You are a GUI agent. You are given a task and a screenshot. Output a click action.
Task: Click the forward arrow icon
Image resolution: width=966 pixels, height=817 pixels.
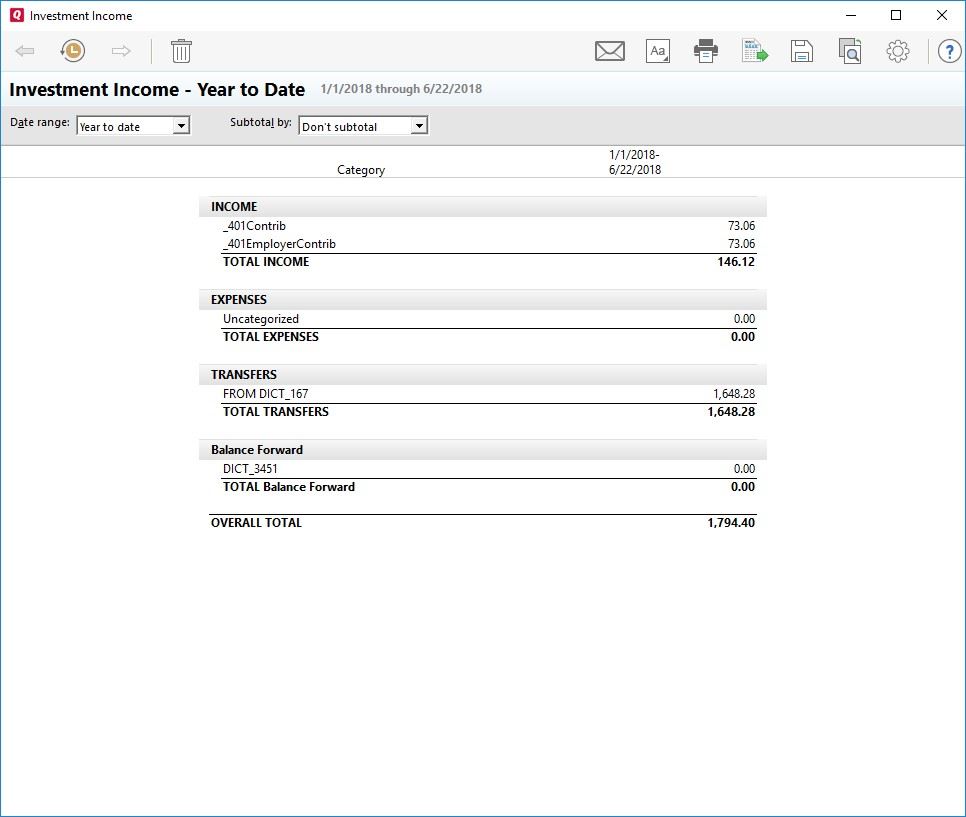click(x=121, y=51)
